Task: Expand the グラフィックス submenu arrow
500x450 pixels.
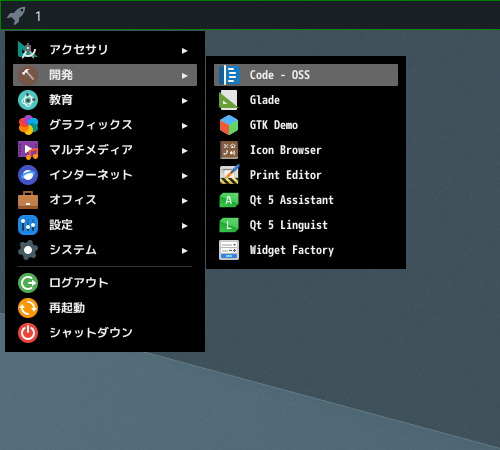Action: pyautogui.click(x=185, y=126)
